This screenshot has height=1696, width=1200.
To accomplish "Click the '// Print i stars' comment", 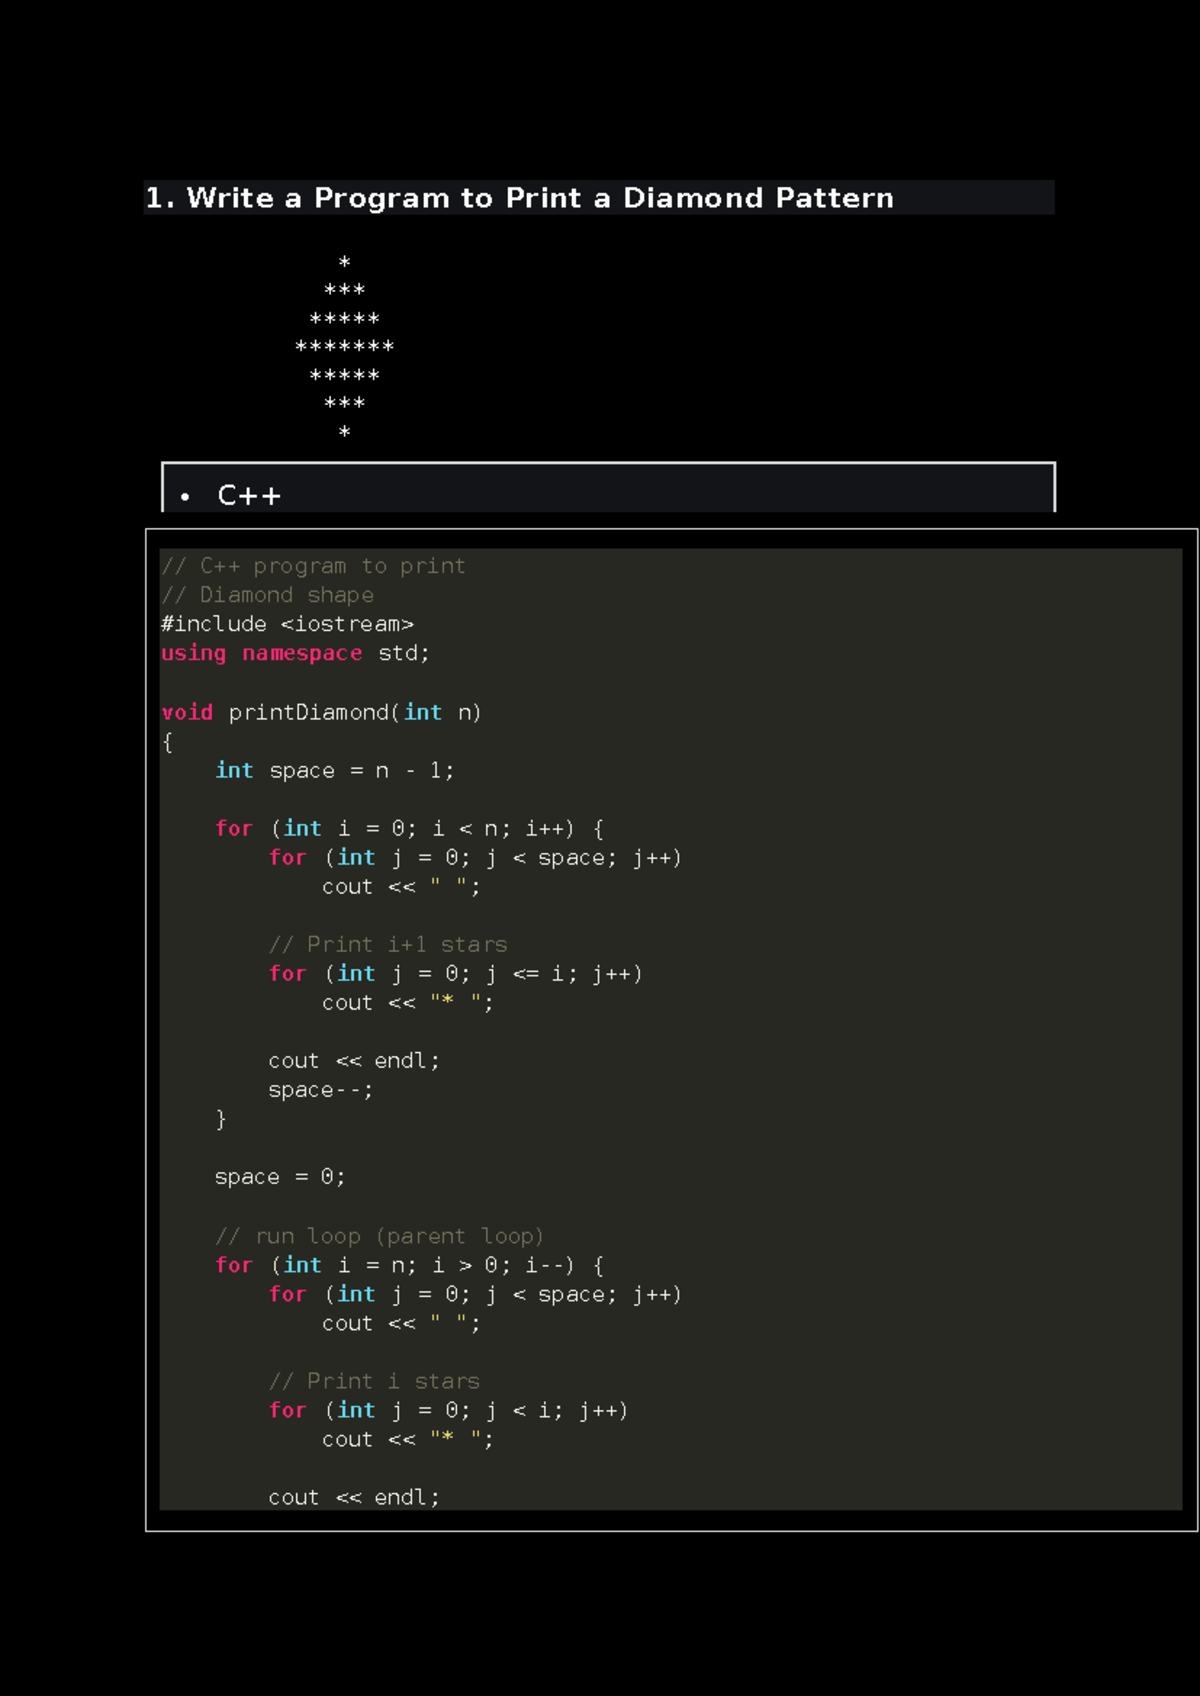I will coord(374,1381).
